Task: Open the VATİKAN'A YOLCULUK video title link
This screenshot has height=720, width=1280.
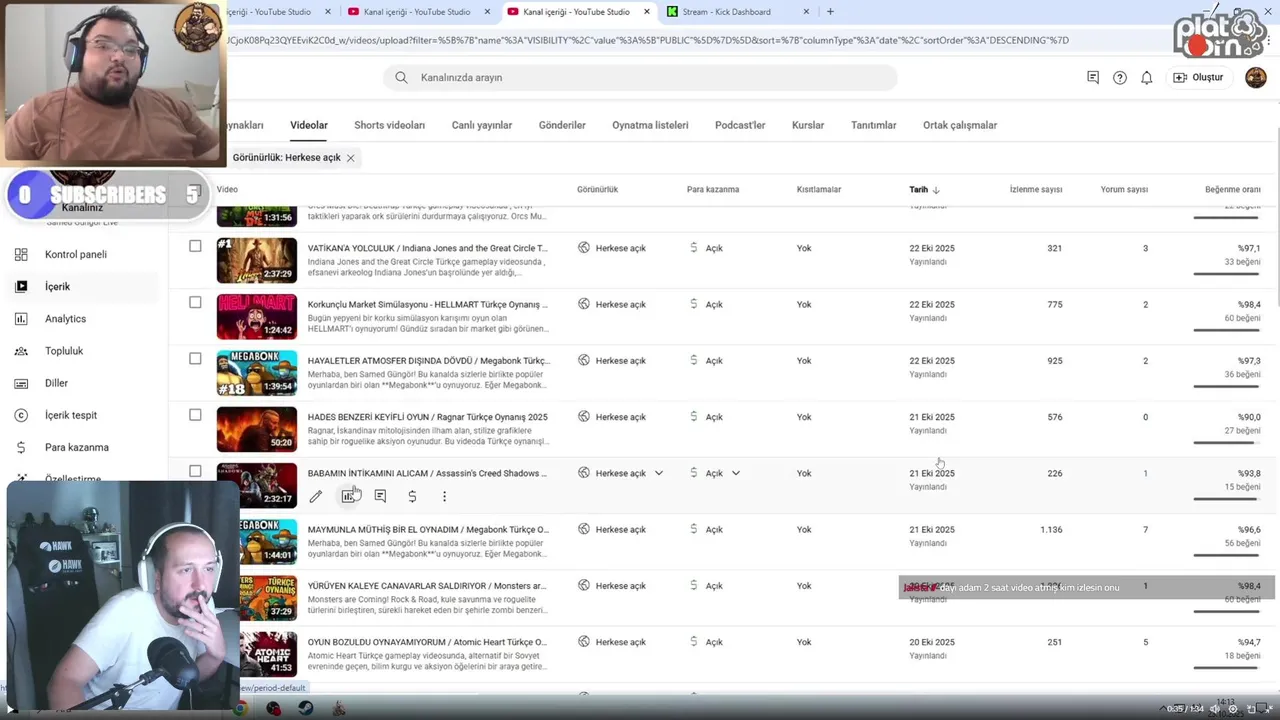Action: [428, 248]
